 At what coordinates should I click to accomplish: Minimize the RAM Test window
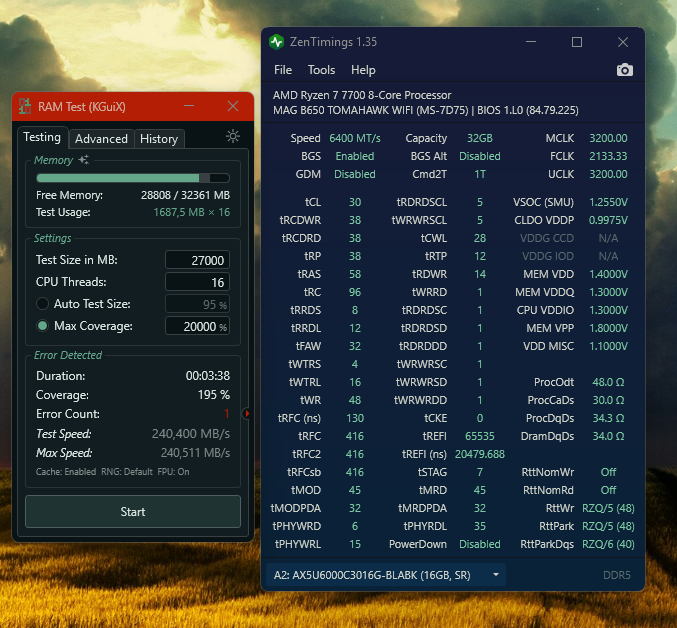(x=189, y=106)
